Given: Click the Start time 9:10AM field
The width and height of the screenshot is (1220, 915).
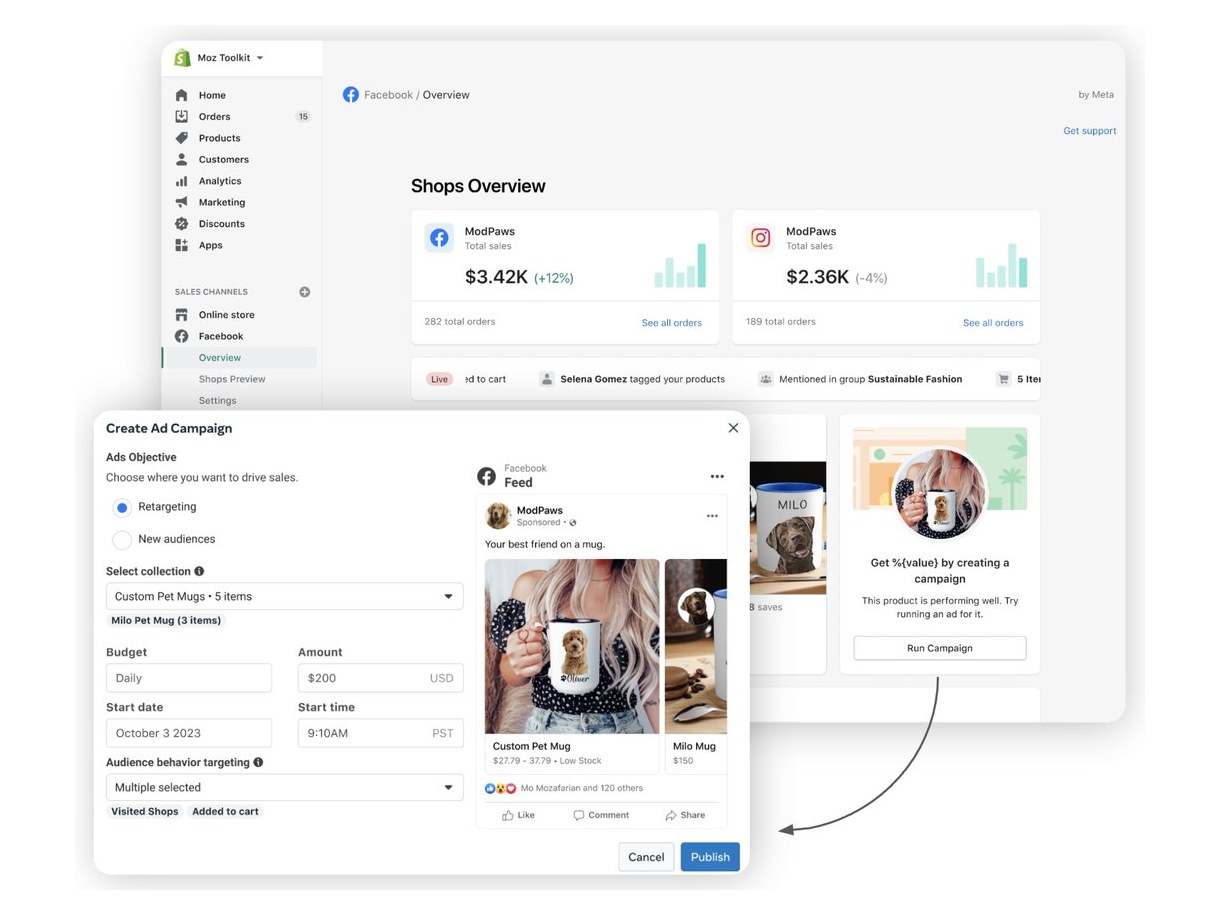Looking at the screenshot, I should pos(381,733).
